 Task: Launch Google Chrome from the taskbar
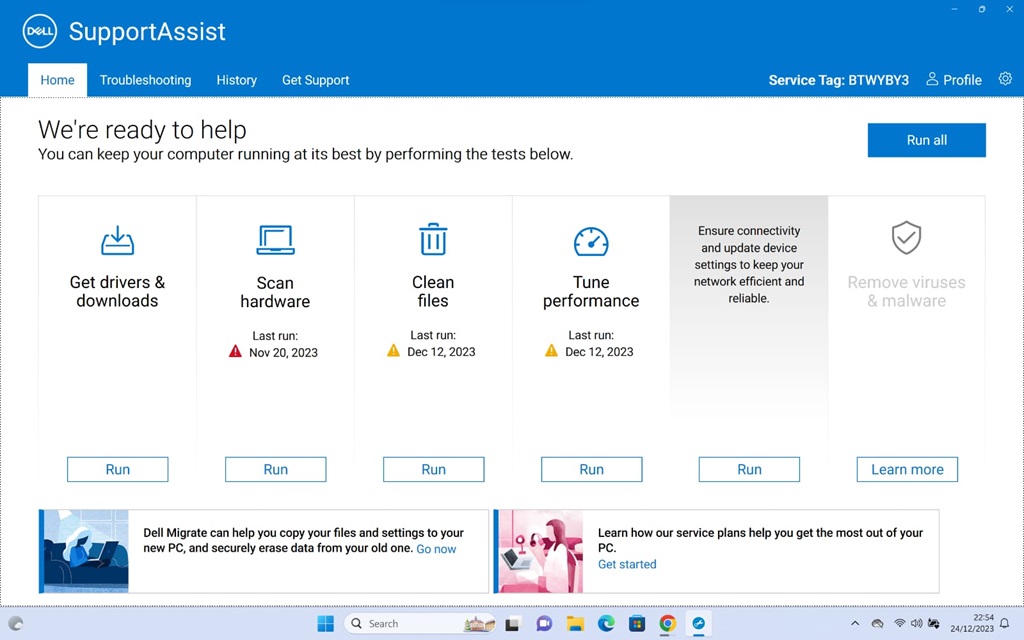667,624
